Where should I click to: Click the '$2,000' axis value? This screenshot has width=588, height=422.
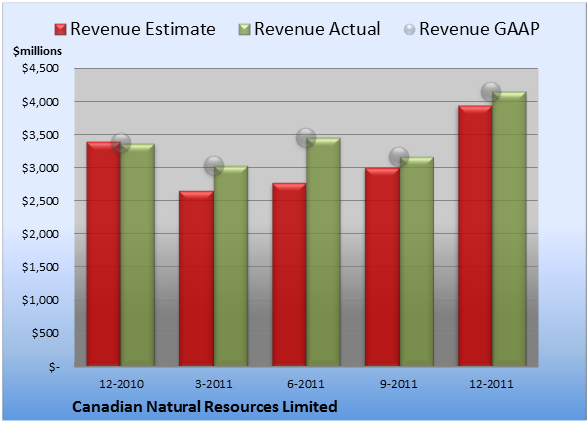coord(40,234)
